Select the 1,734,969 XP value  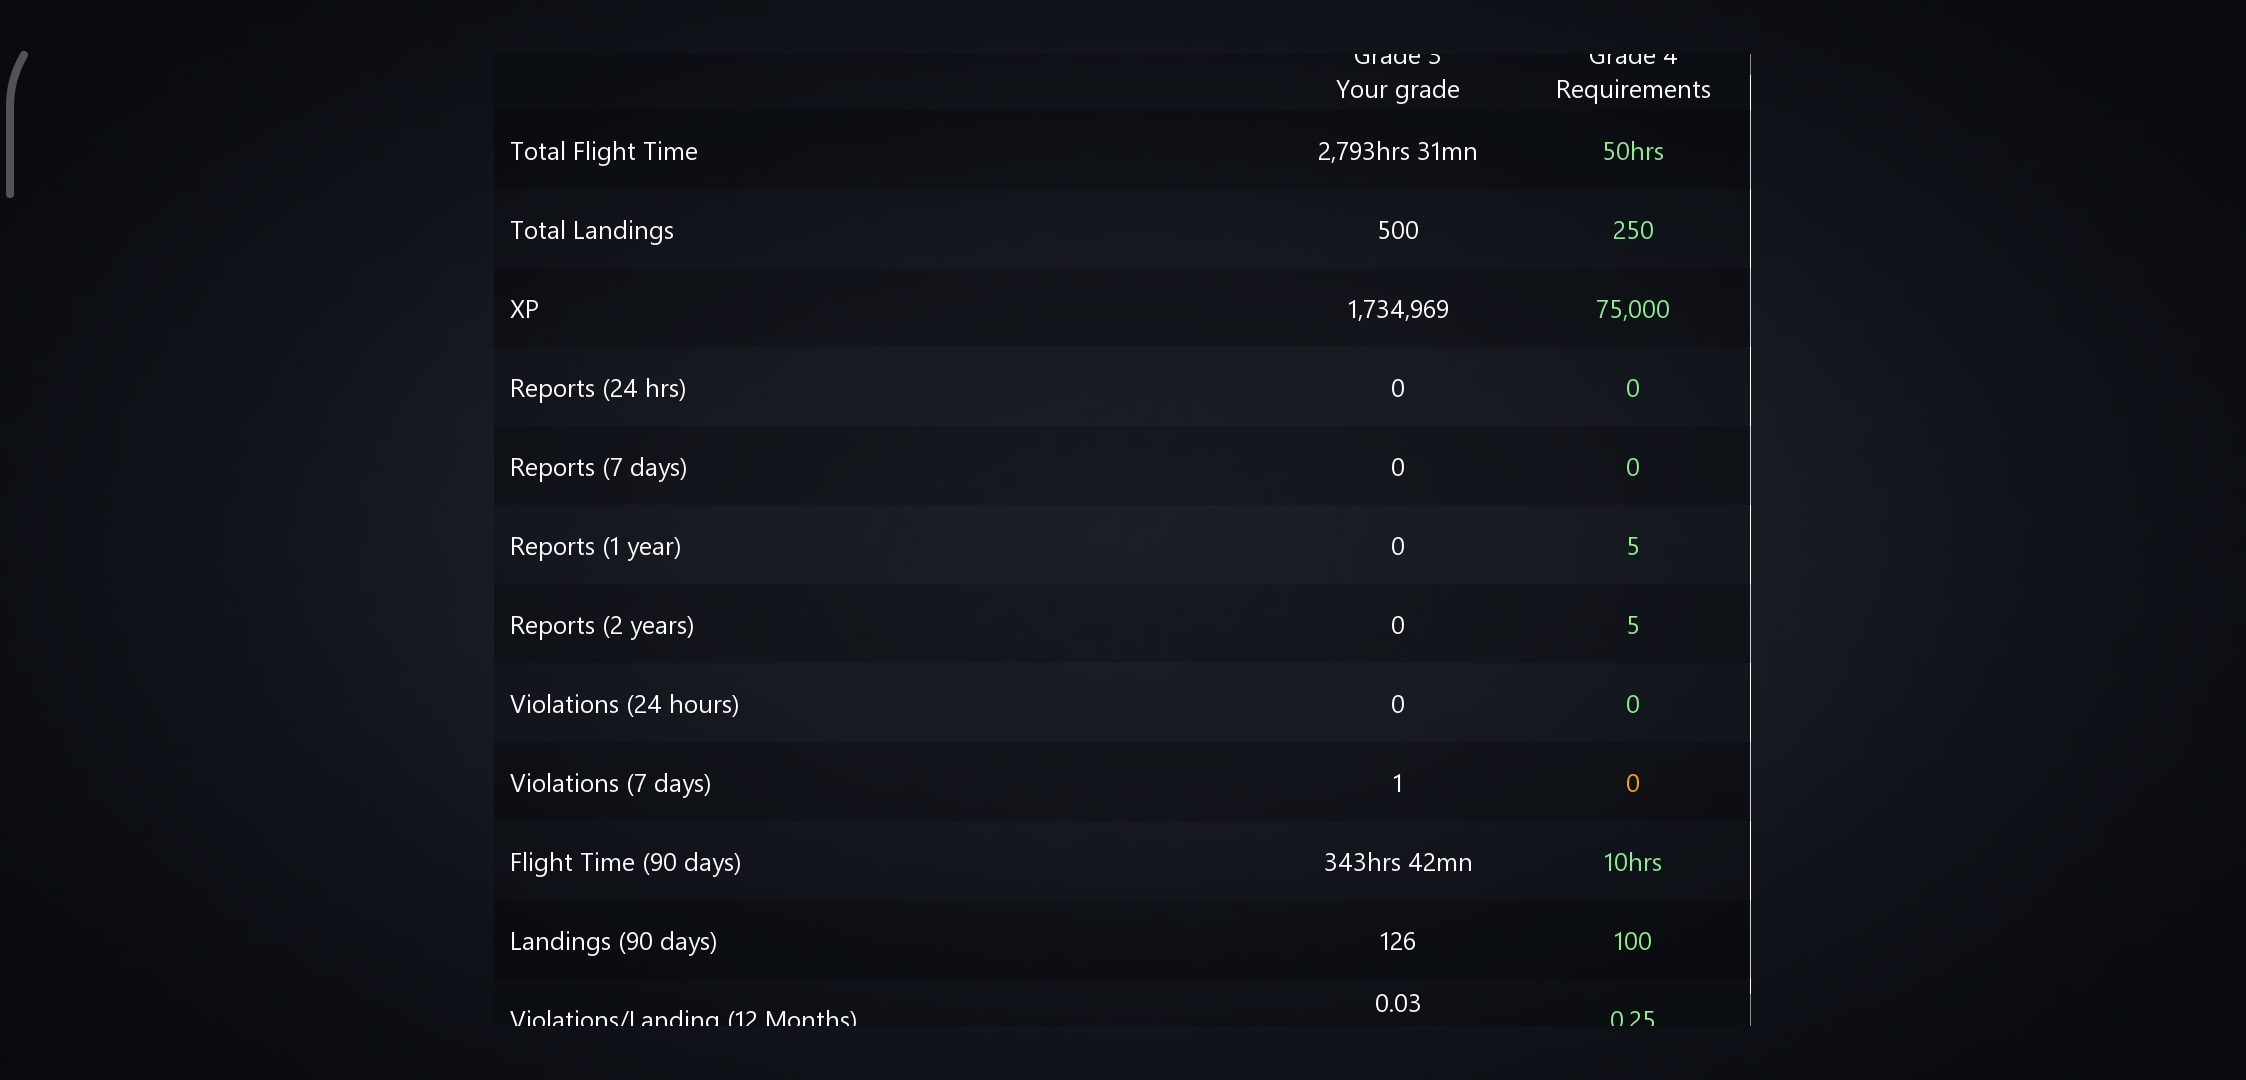[1397, 309]
